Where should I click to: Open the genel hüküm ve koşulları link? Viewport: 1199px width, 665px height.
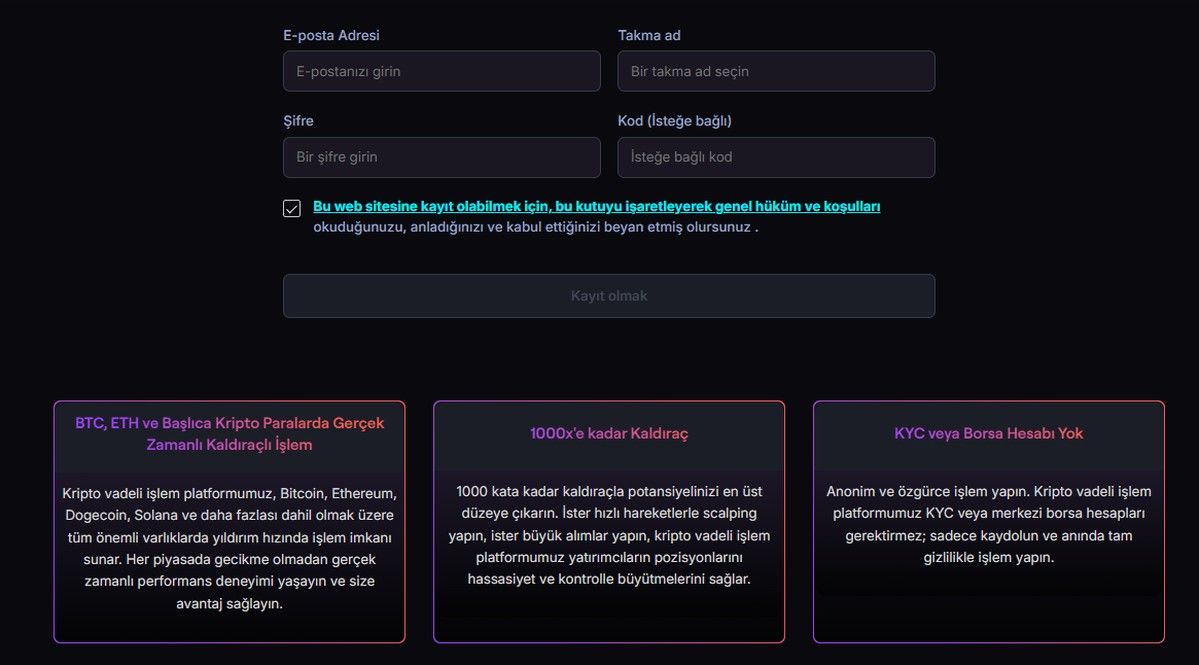[x=596, y=205]
